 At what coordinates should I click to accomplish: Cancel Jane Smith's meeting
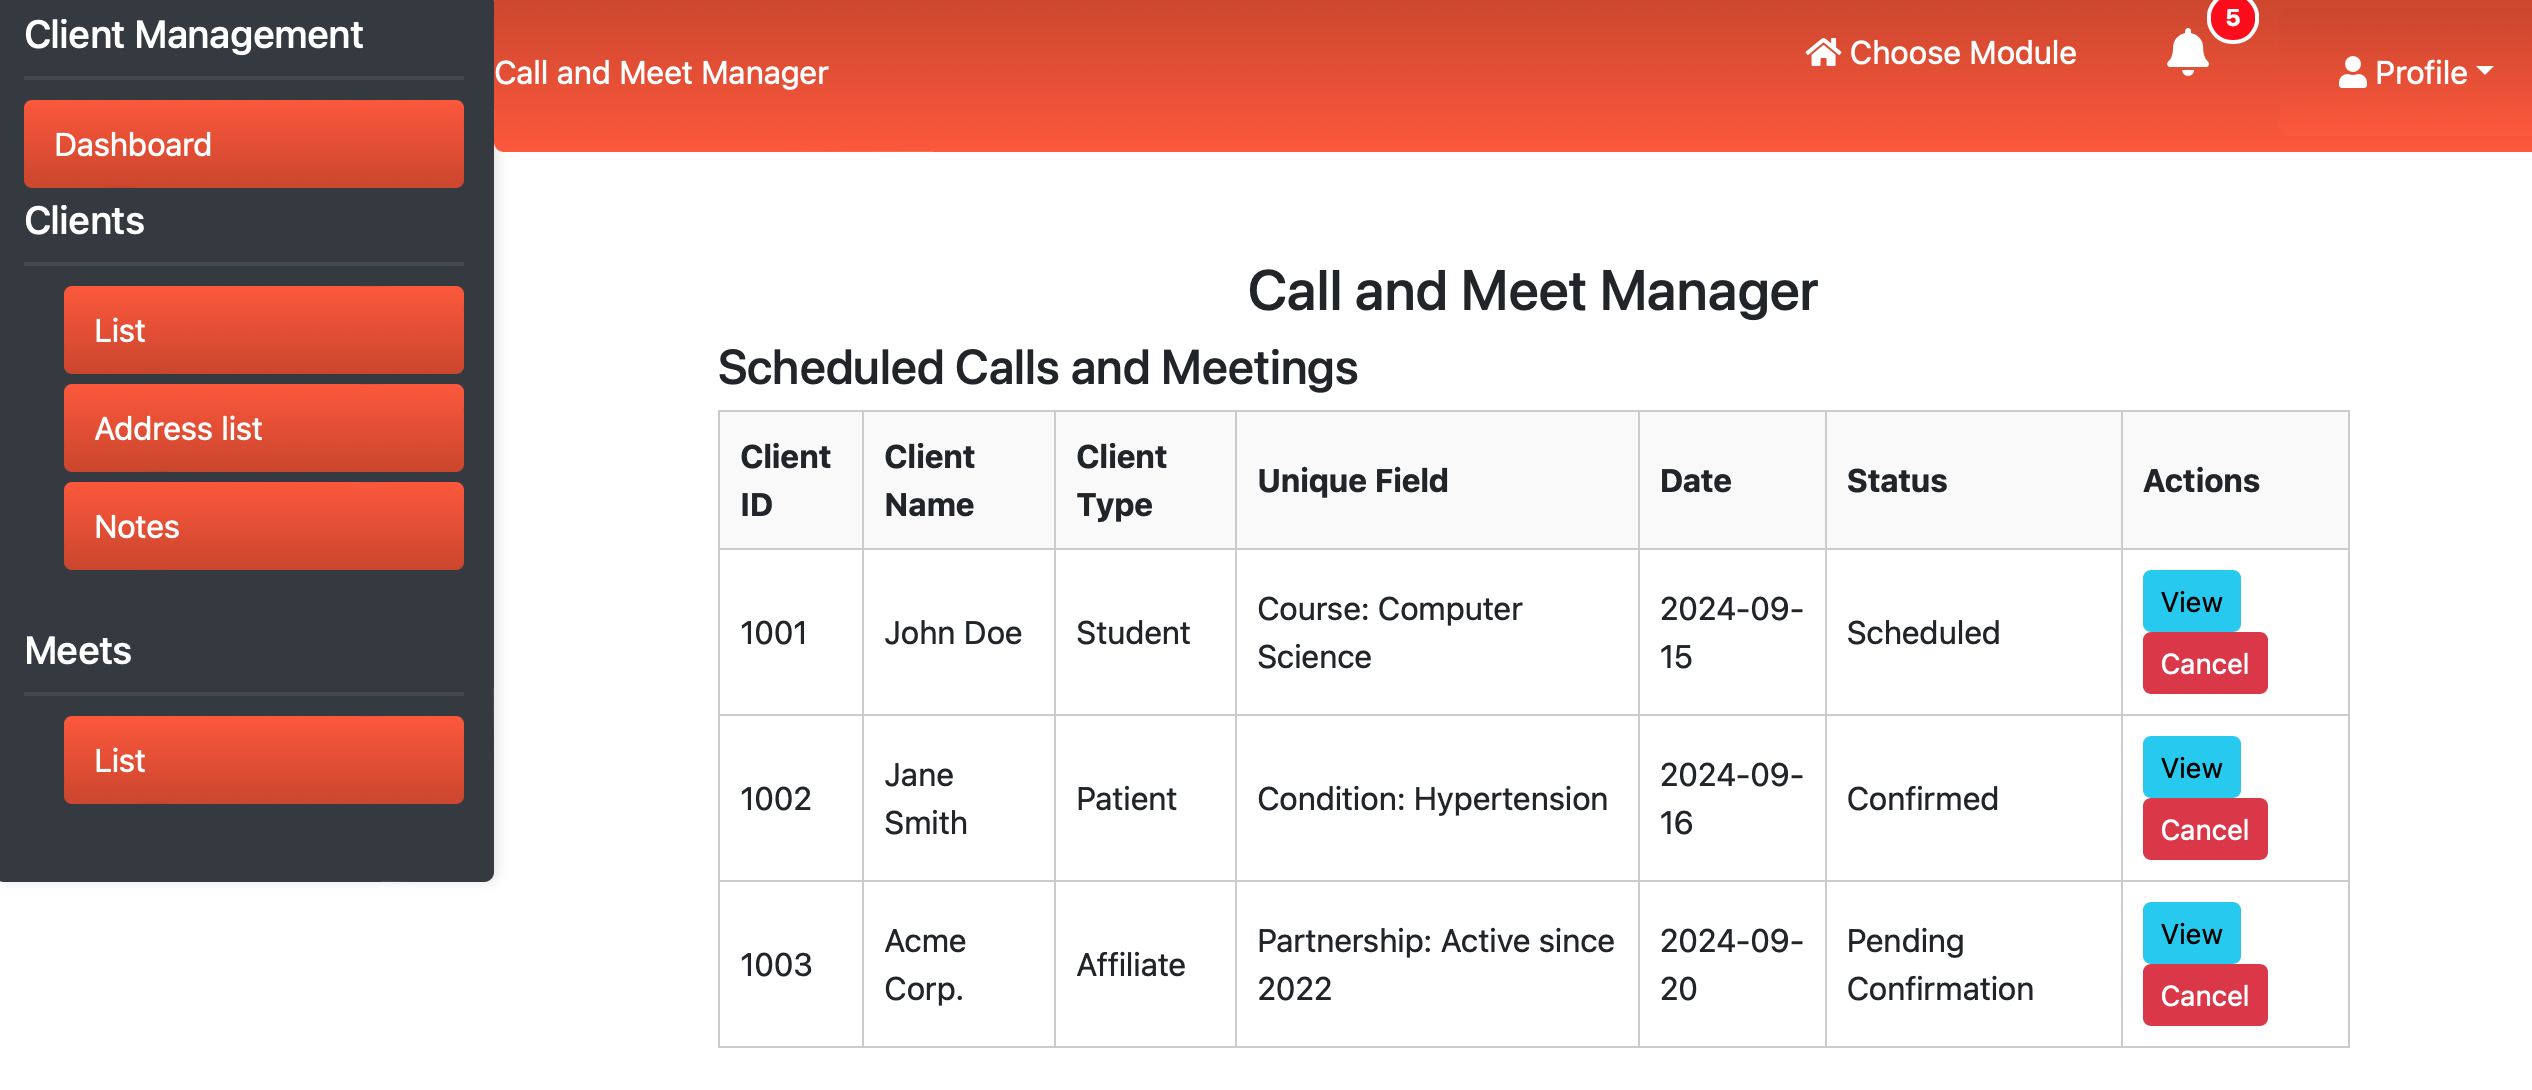pos(2204,829)
